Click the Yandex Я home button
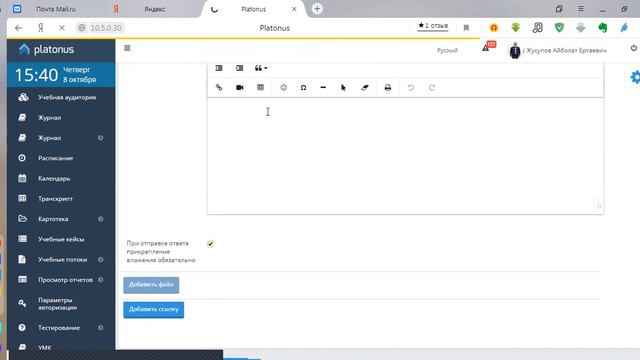The width and height of the screenshot is (640, 360). pos(40,28)
